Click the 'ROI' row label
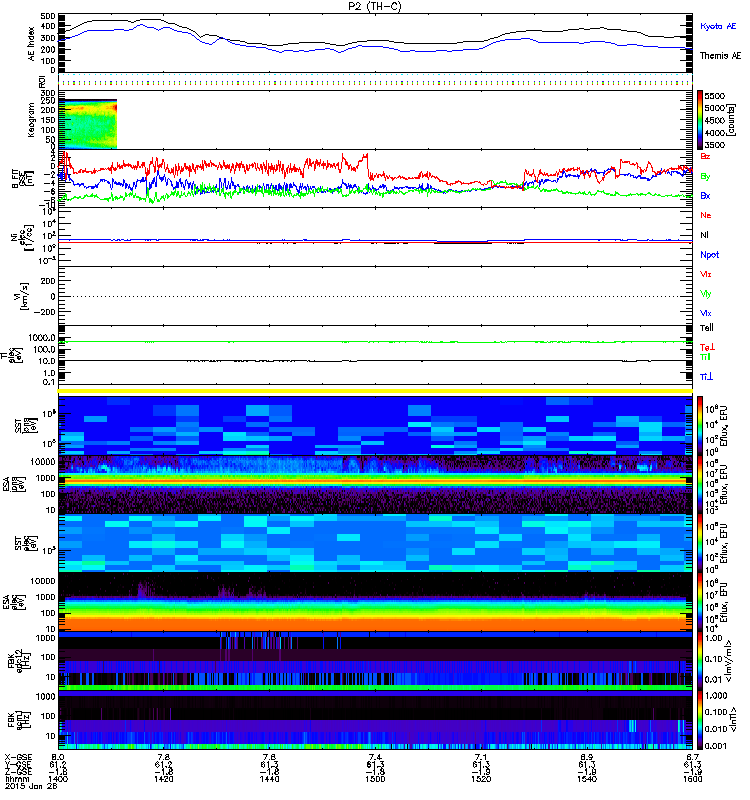 (x=42, y=82)
